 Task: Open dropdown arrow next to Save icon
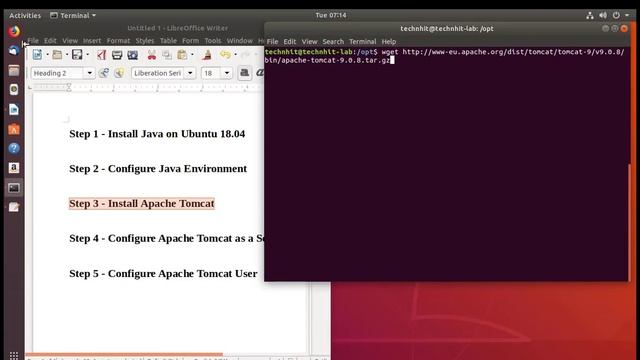(x=87, y=54)
